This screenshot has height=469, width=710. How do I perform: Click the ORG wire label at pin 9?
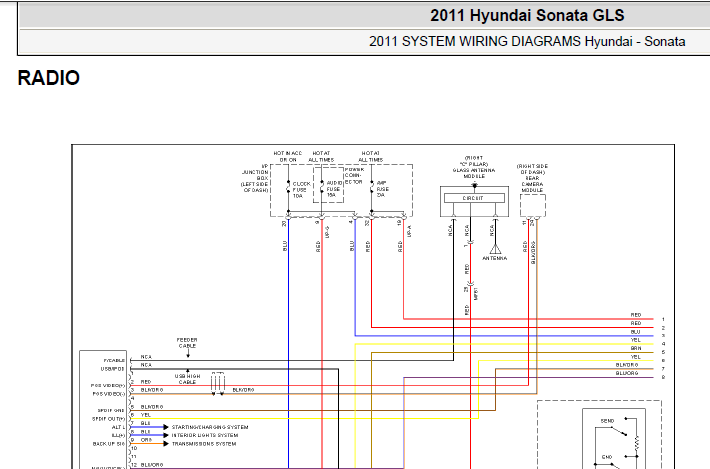pyautogui.click(x=146, y=440)
